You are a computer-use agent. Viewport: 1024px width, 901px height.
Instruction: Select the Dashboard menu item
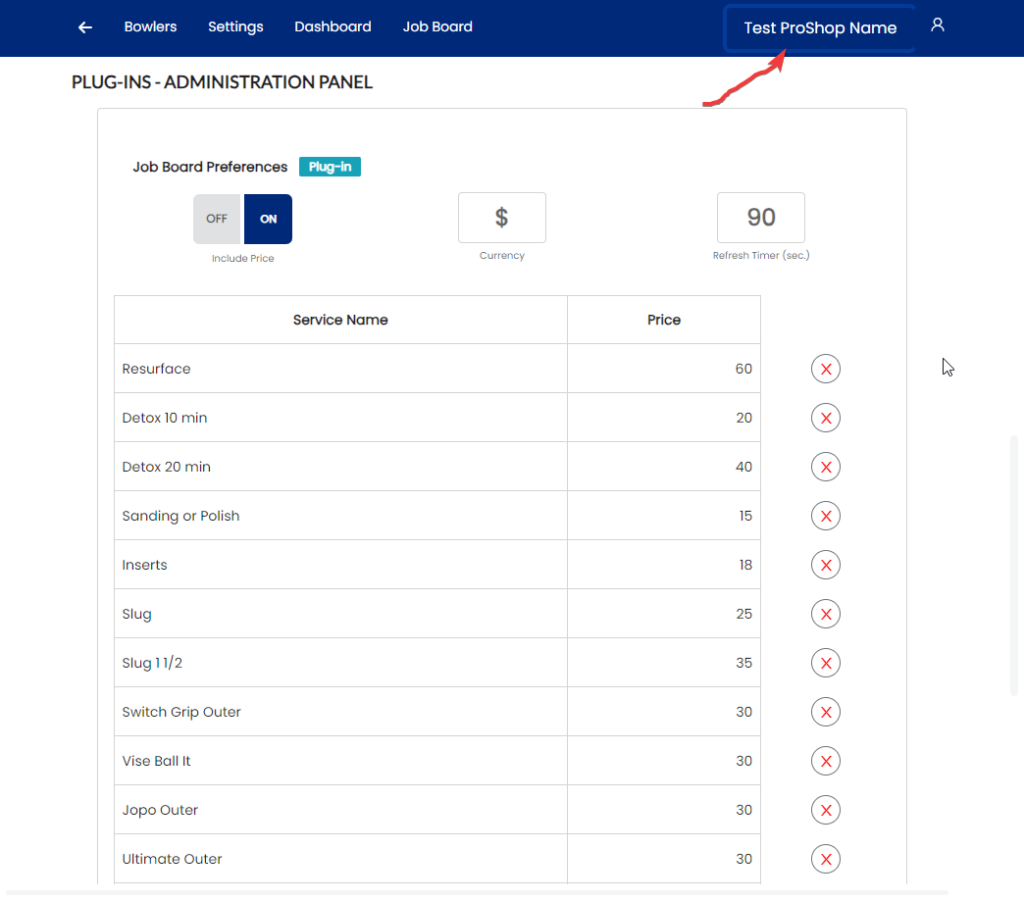coord(332,27)
